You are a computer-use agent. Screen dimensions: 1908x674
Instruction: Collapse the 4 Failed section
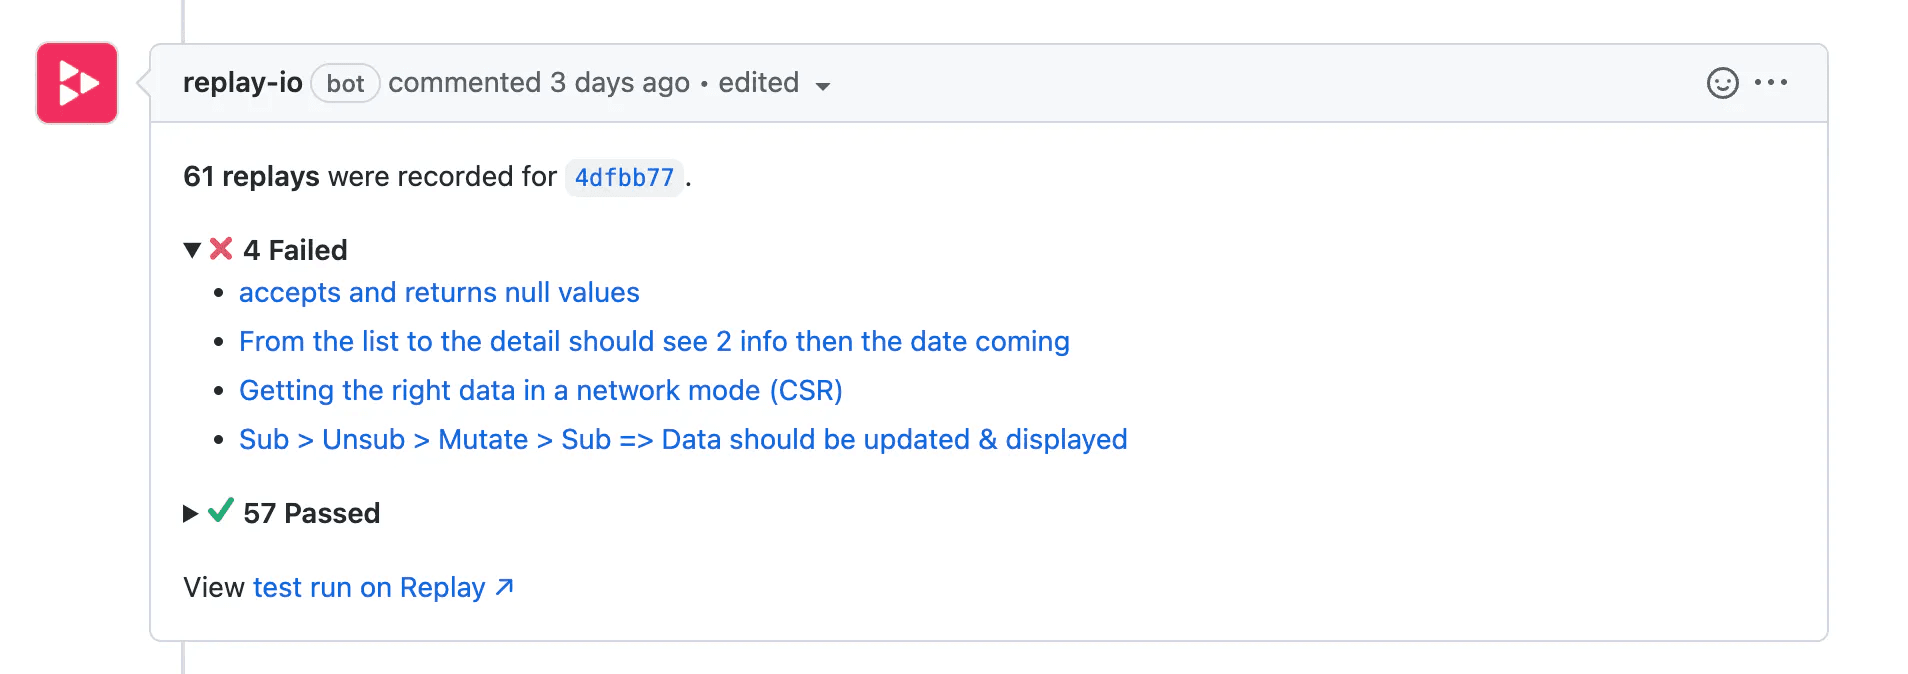click(x=192, y=250)
